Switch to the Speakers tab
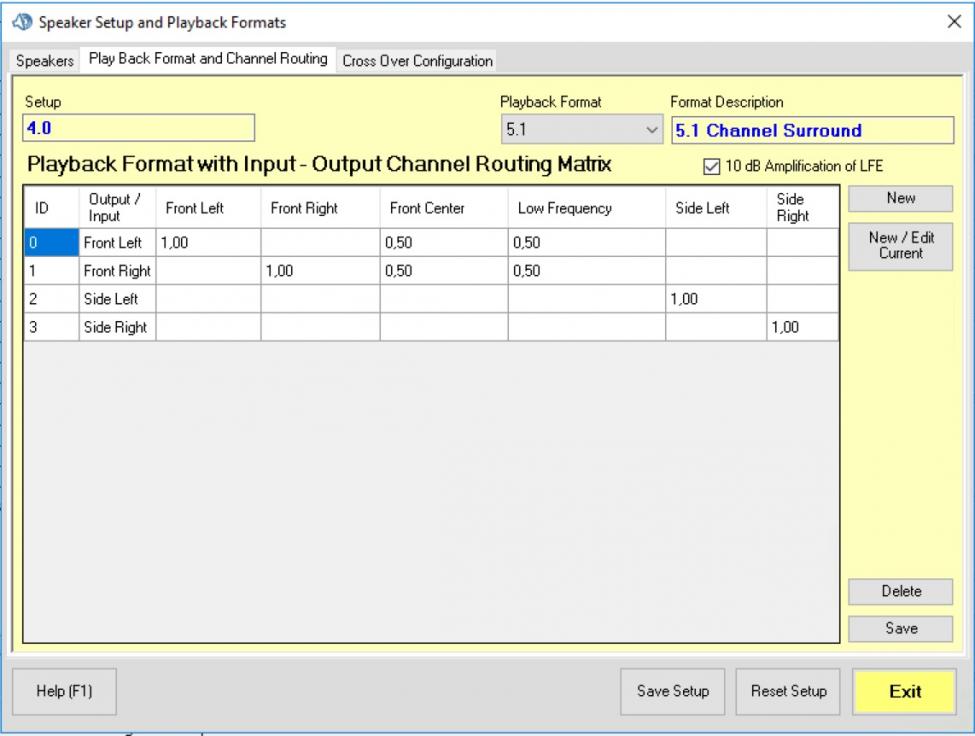Screen dimensions: 975x736 coord(45,61)
